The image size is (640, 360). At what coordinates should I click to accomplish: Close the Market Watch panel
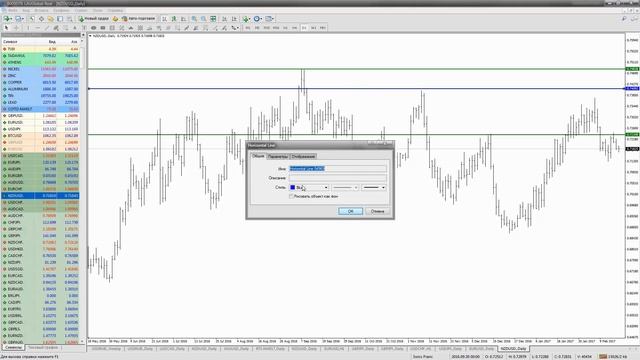(x=83, y=36)
